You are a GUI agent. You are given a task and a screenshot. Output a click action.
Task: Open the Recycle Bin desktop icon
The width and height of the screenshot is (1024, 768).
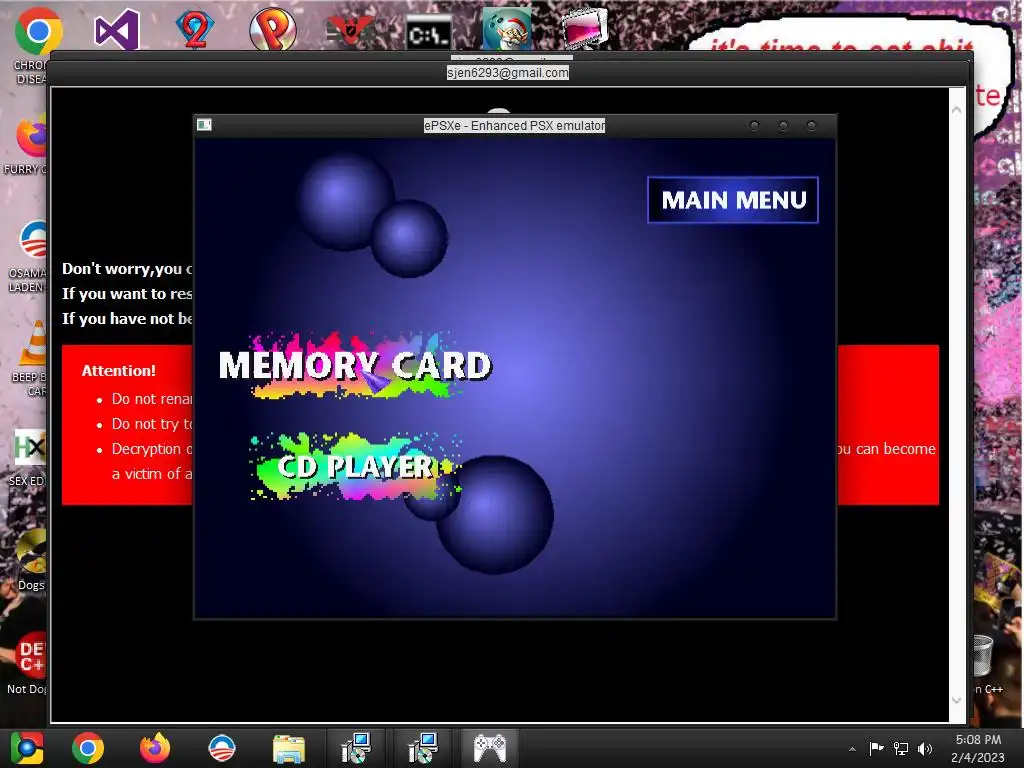(x=983, y=656)
